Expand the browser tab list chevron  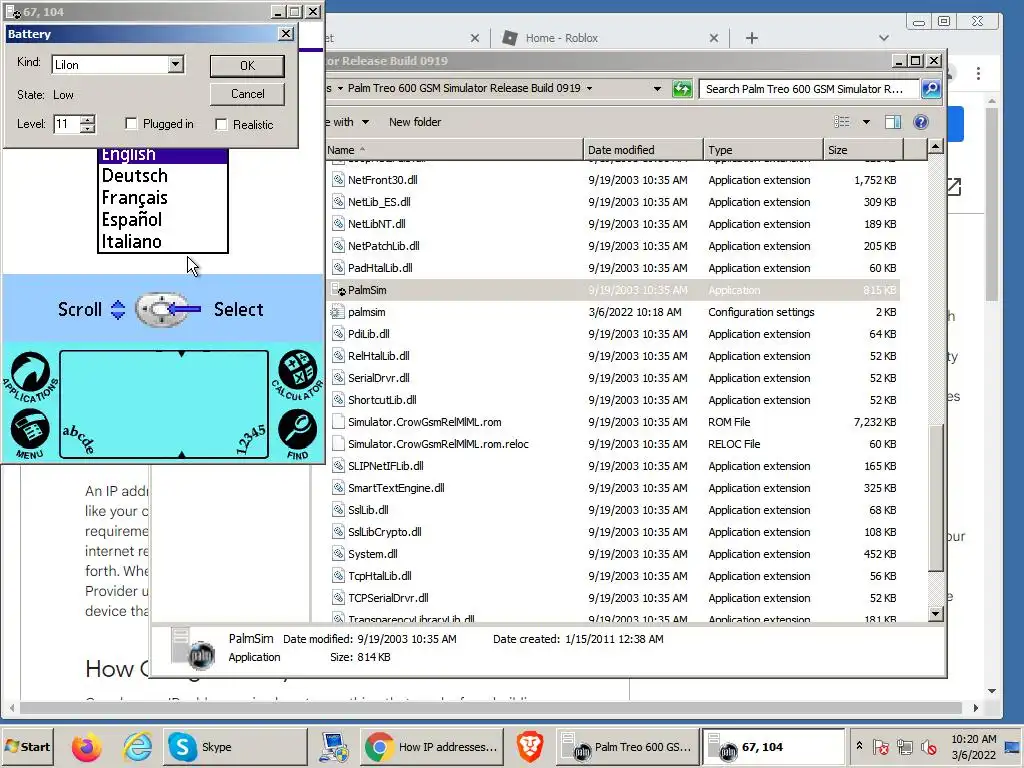click(x=884, y=38)
